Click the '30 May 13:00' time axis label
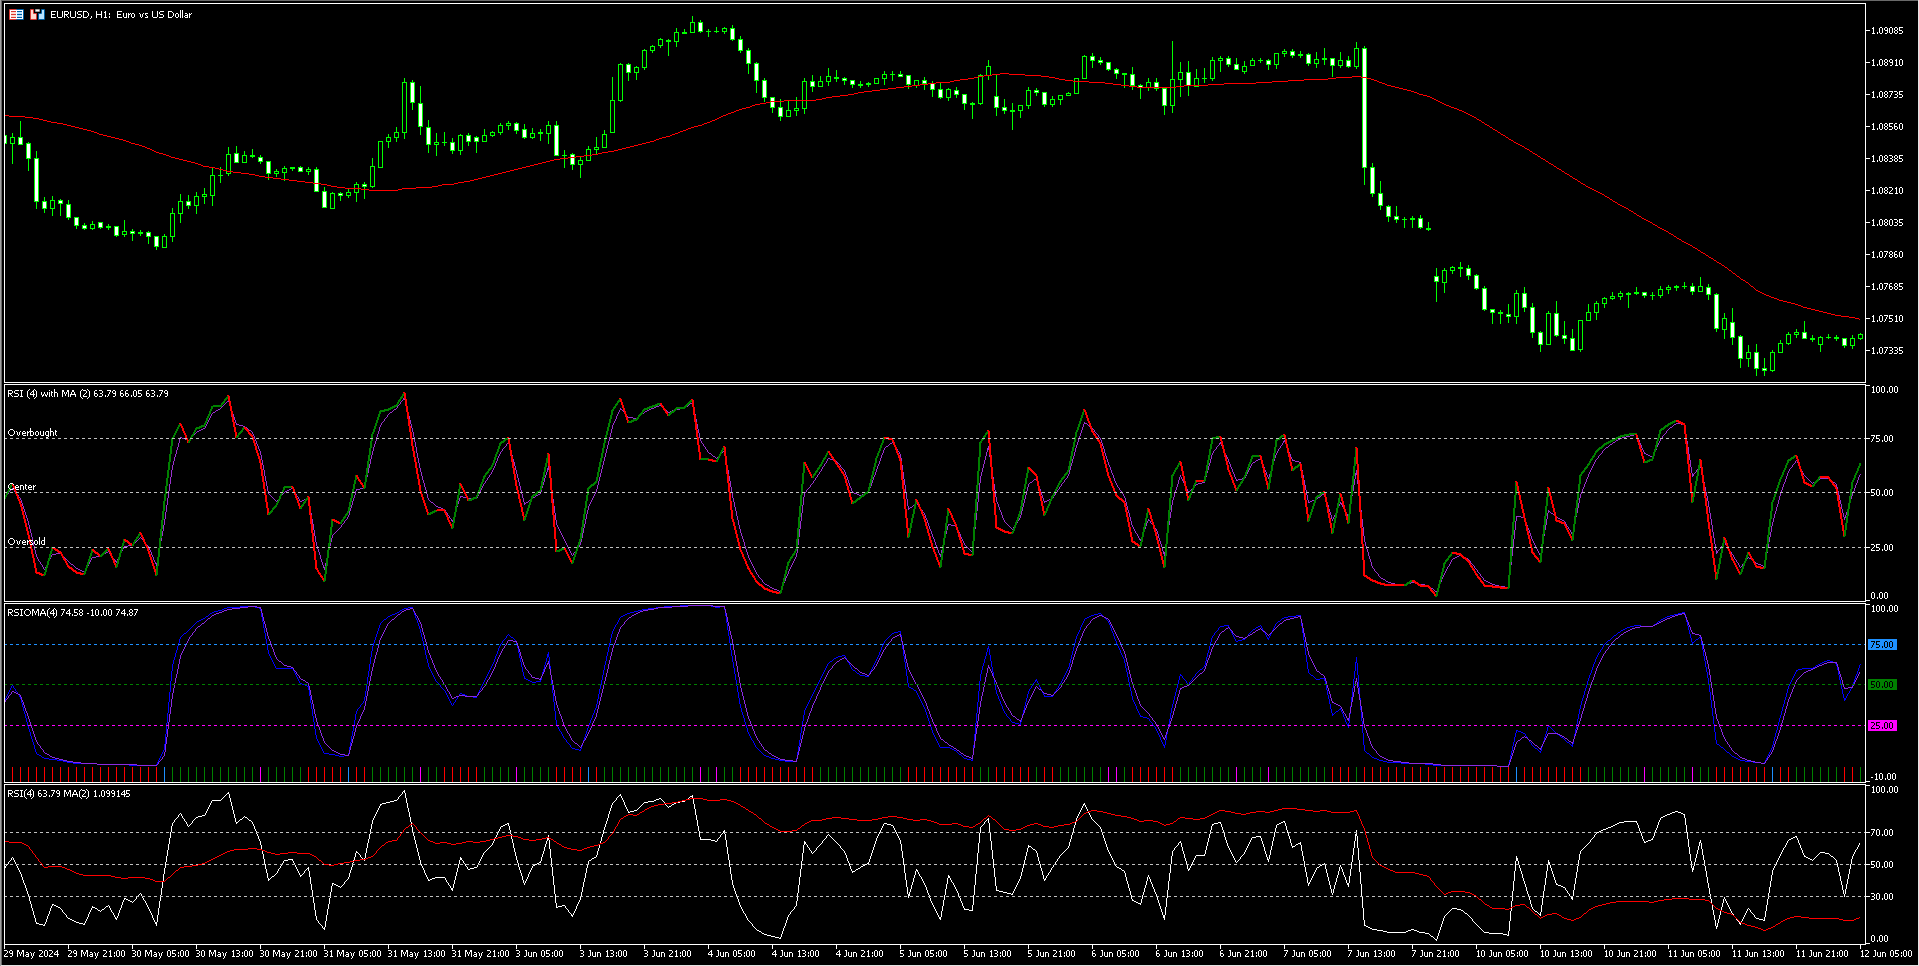This screenshot has height=966, width=1919. click(224, 954)
